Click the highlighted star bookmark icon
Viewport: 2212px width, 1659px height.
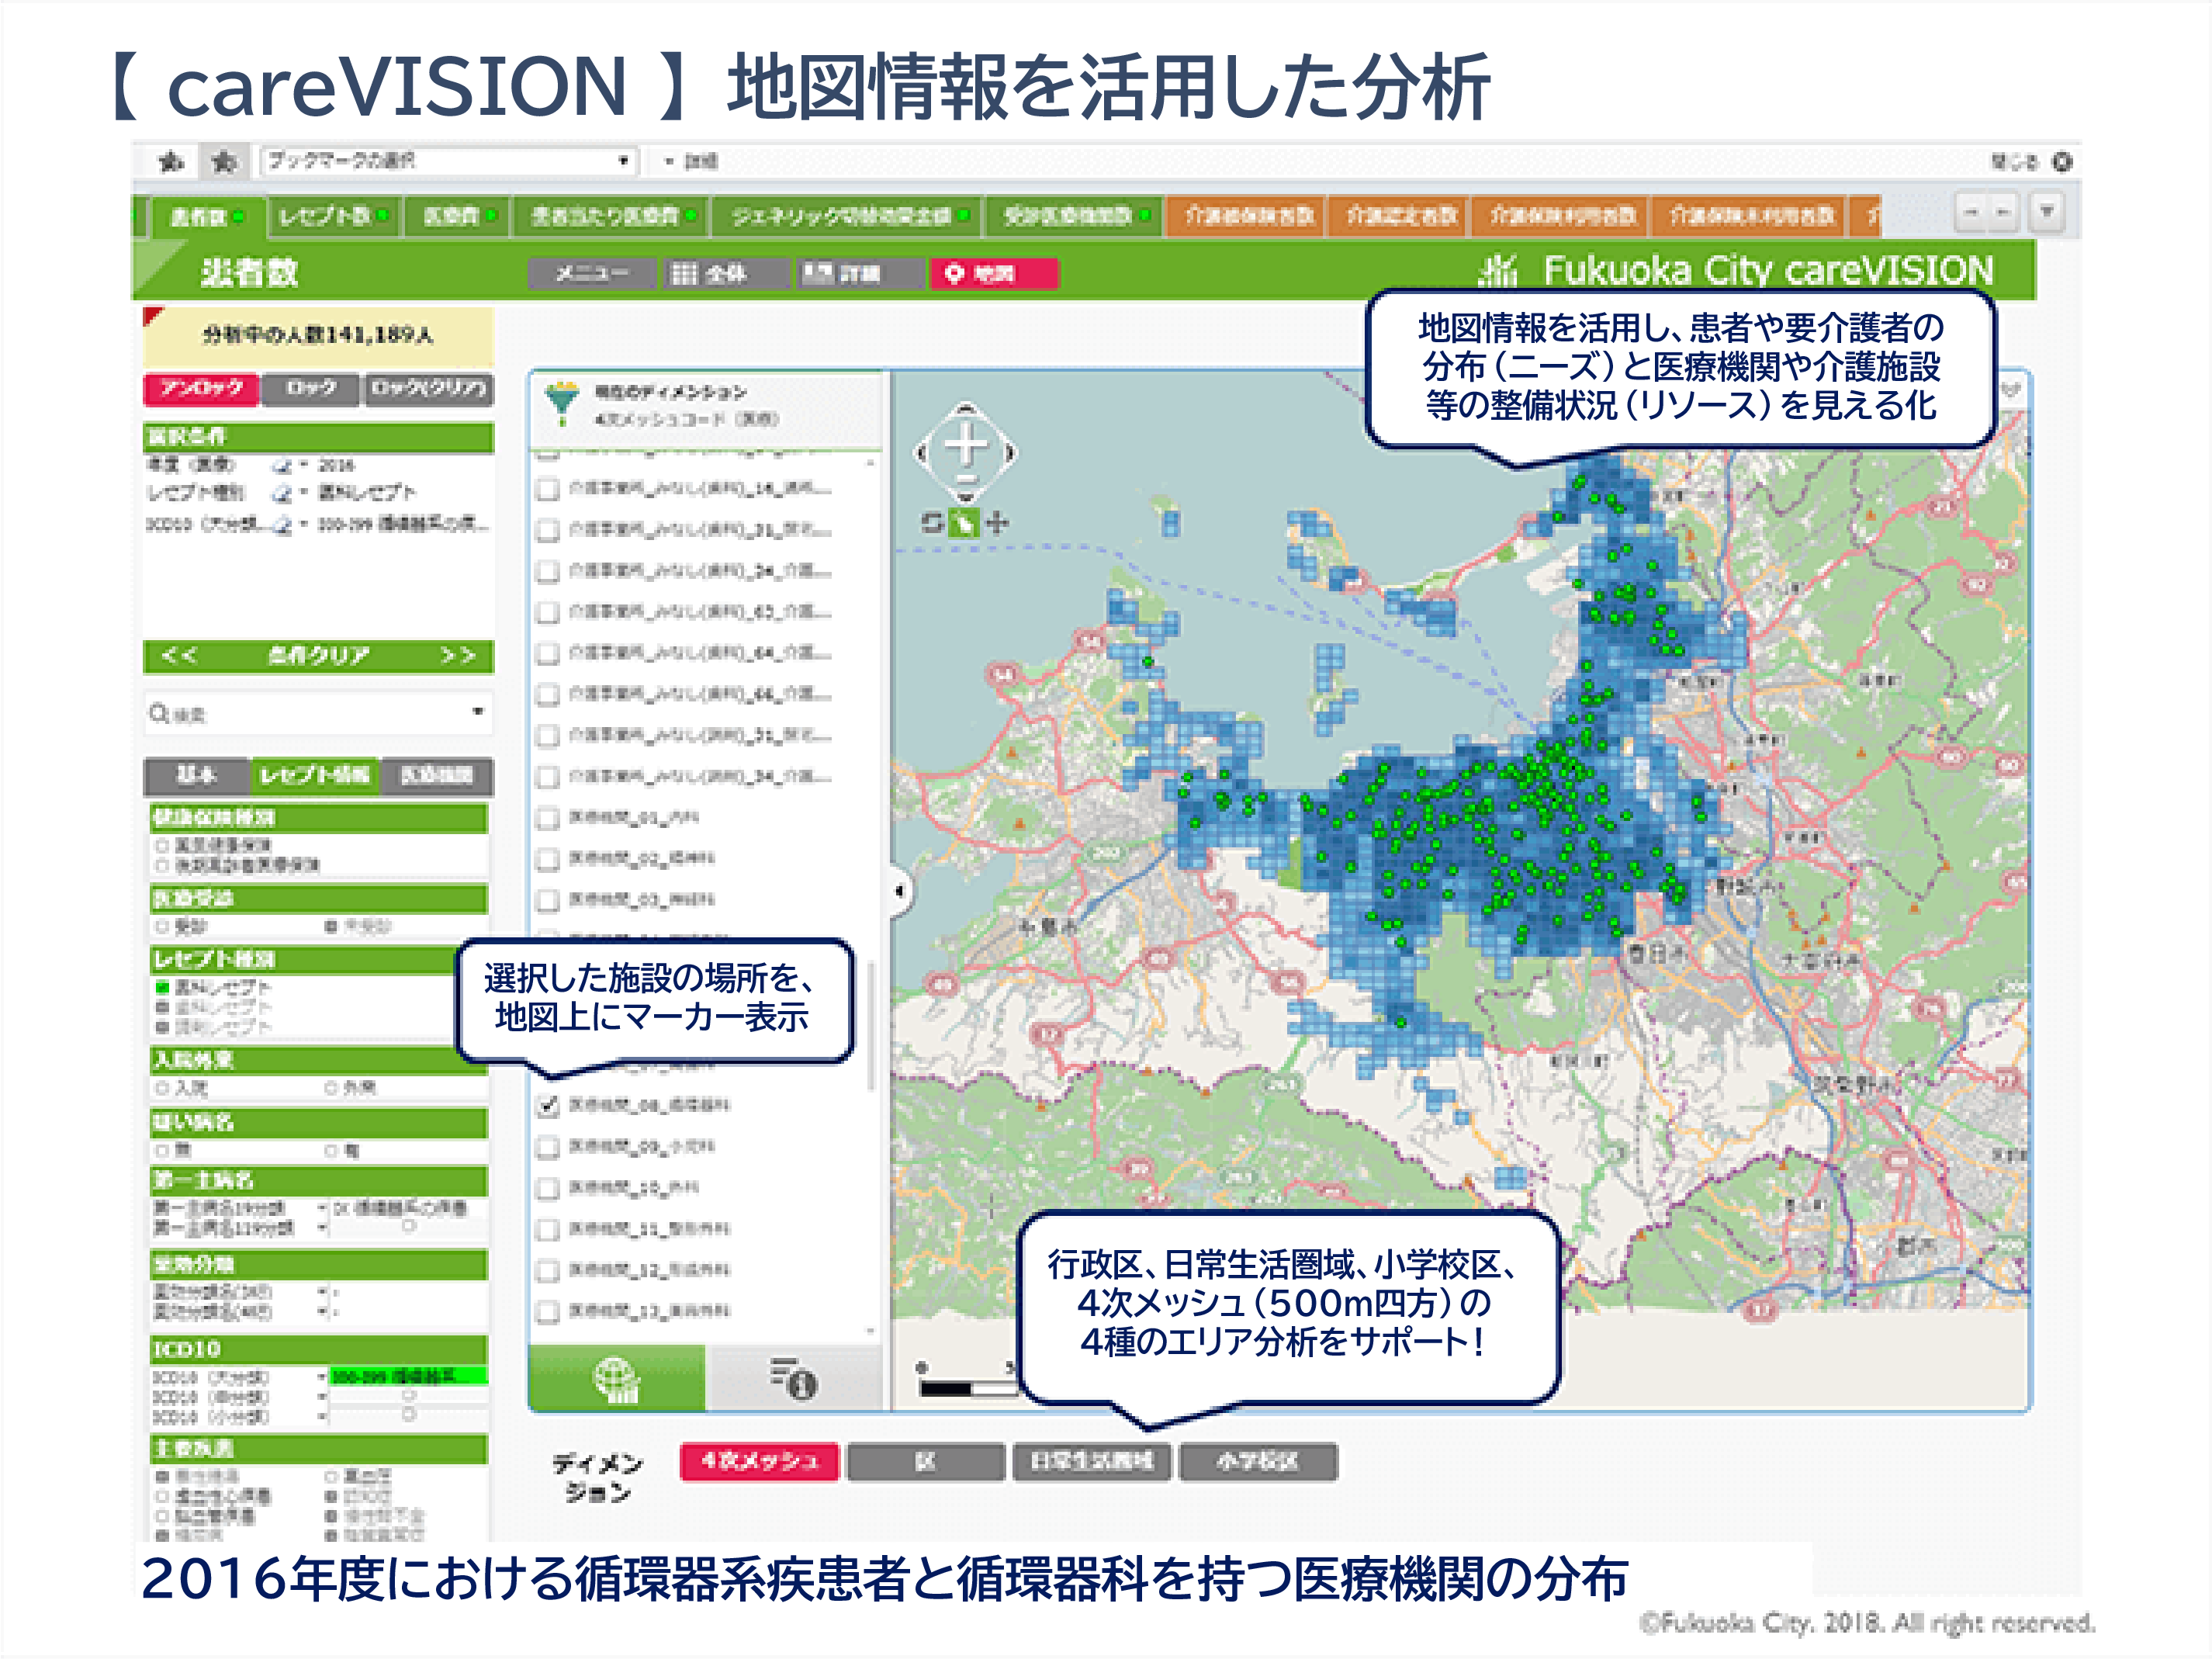(x=224, y=161)
